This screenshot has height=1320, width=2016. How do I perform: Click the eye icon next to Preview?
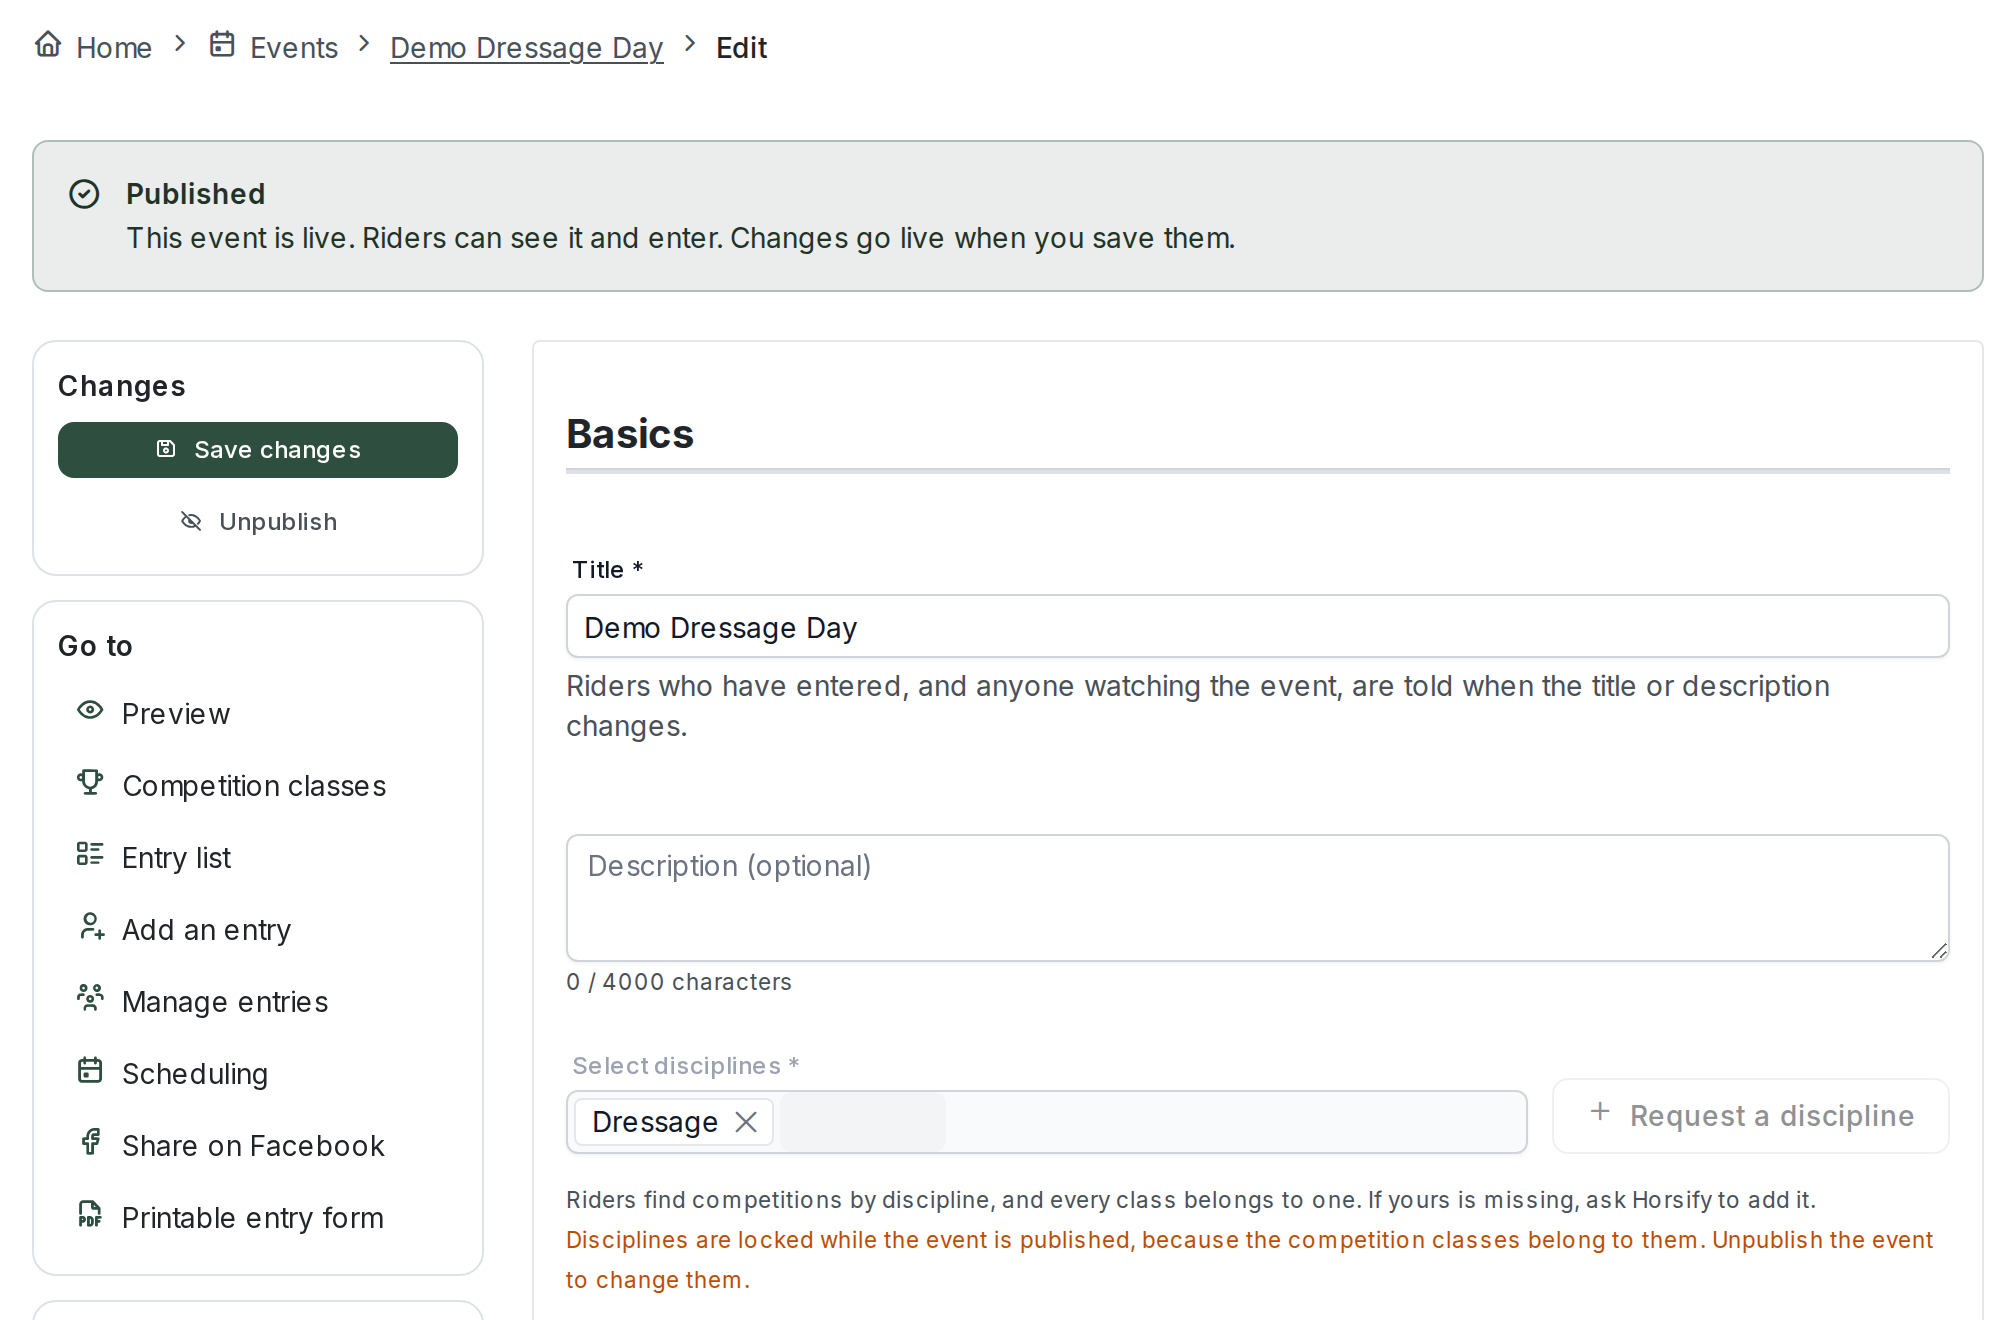tap(90, 711)
